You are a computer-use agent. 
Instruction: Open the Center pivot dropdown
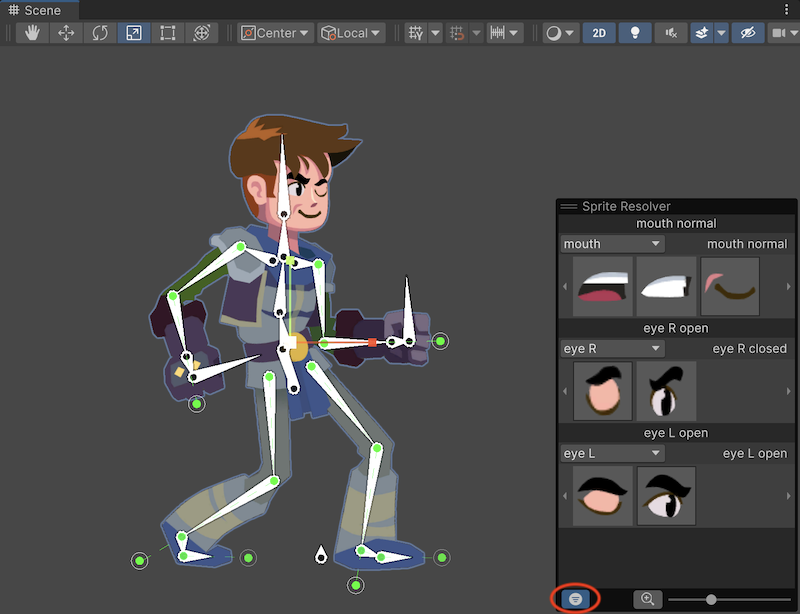coord(275,33)
